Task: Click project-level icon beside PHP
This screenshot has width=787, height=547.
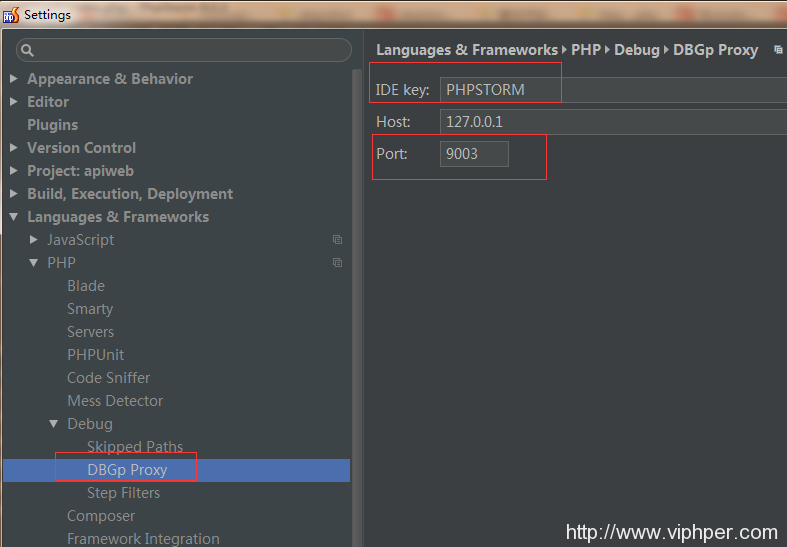Action: [337, 262]
